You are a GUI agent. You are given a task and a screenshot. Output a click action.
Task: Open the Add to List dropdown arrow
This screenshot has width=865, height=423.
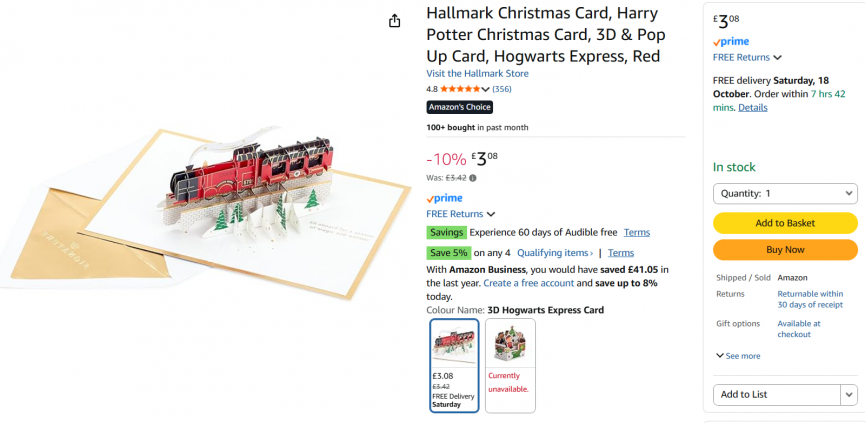[848, 394]
